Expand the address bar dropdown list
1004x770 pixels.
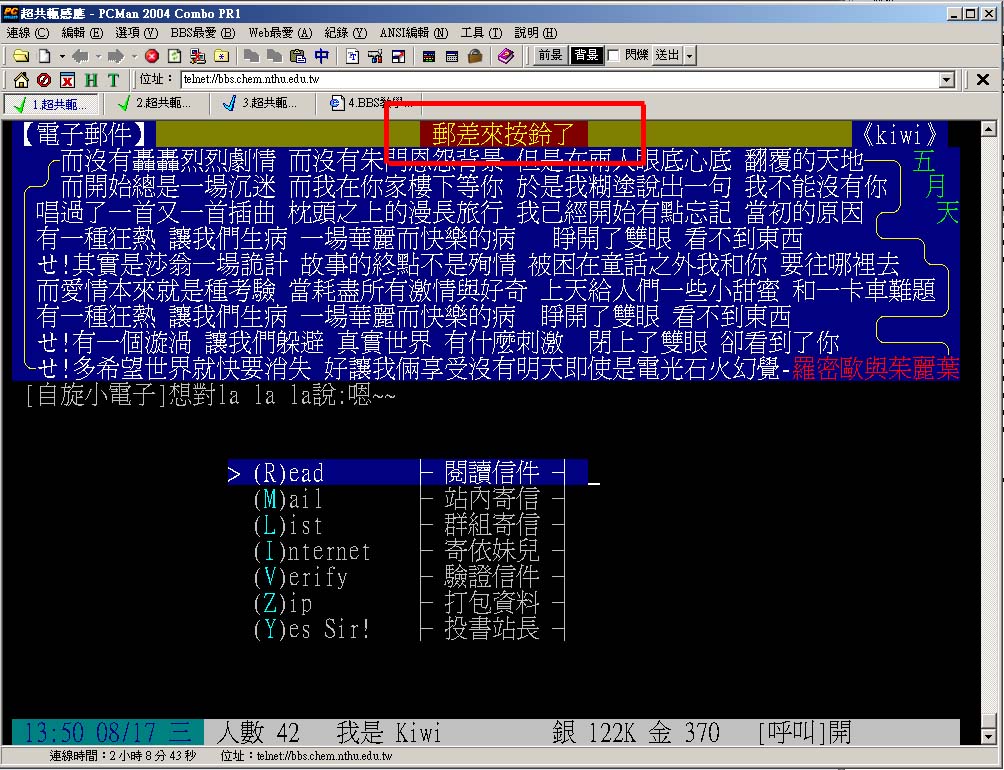(x=947, y=80)
